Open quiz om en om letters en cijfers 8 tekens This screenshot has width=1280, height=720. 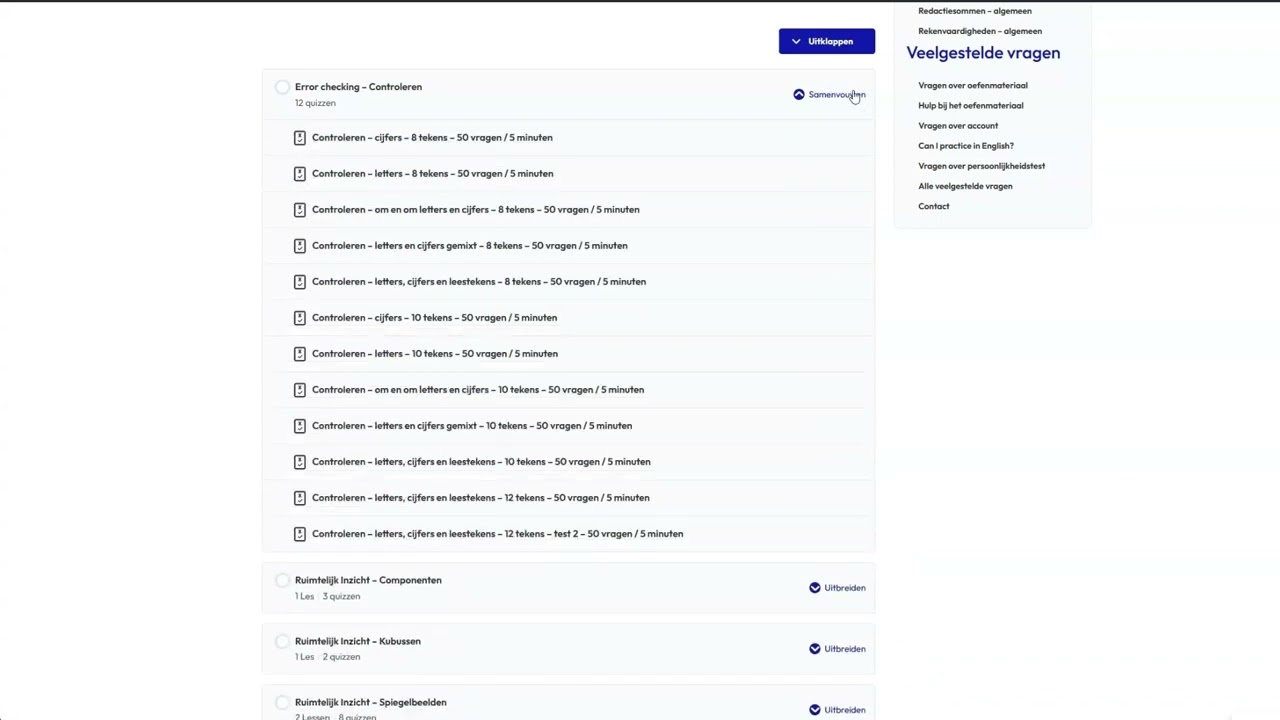[x=475, y=210]
